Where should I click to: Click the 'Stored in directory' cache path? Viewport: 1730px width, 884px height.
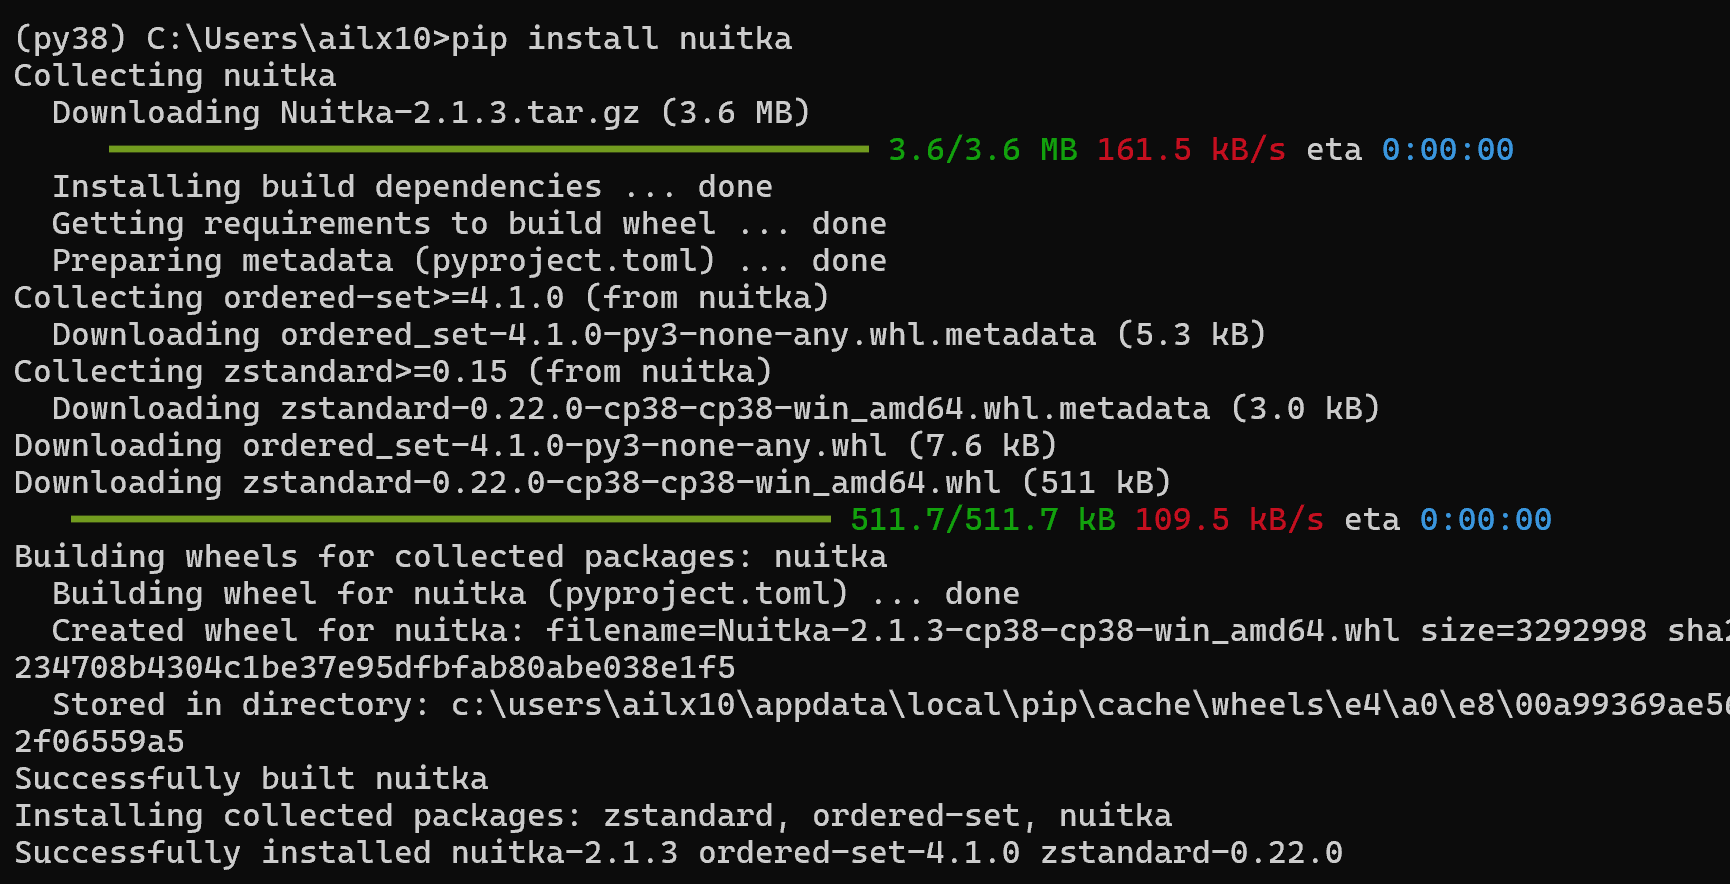(1090, 705)
